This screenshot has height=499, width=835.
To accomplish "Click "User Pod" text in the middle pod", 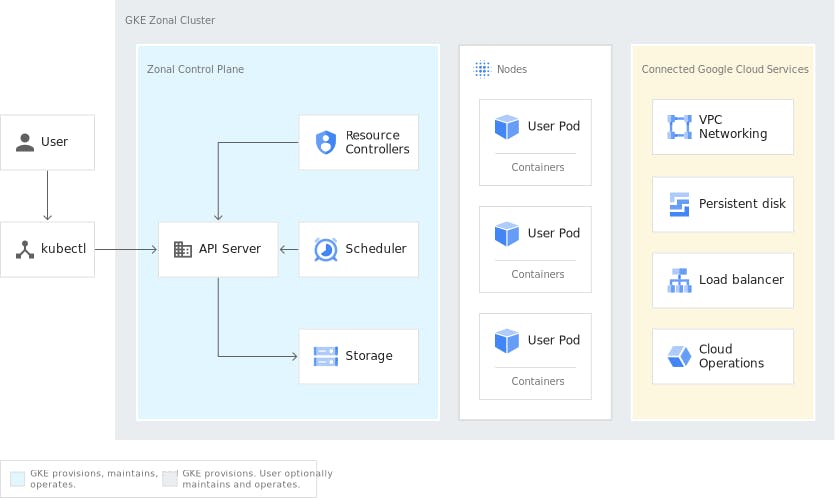I will click(554, 233).
